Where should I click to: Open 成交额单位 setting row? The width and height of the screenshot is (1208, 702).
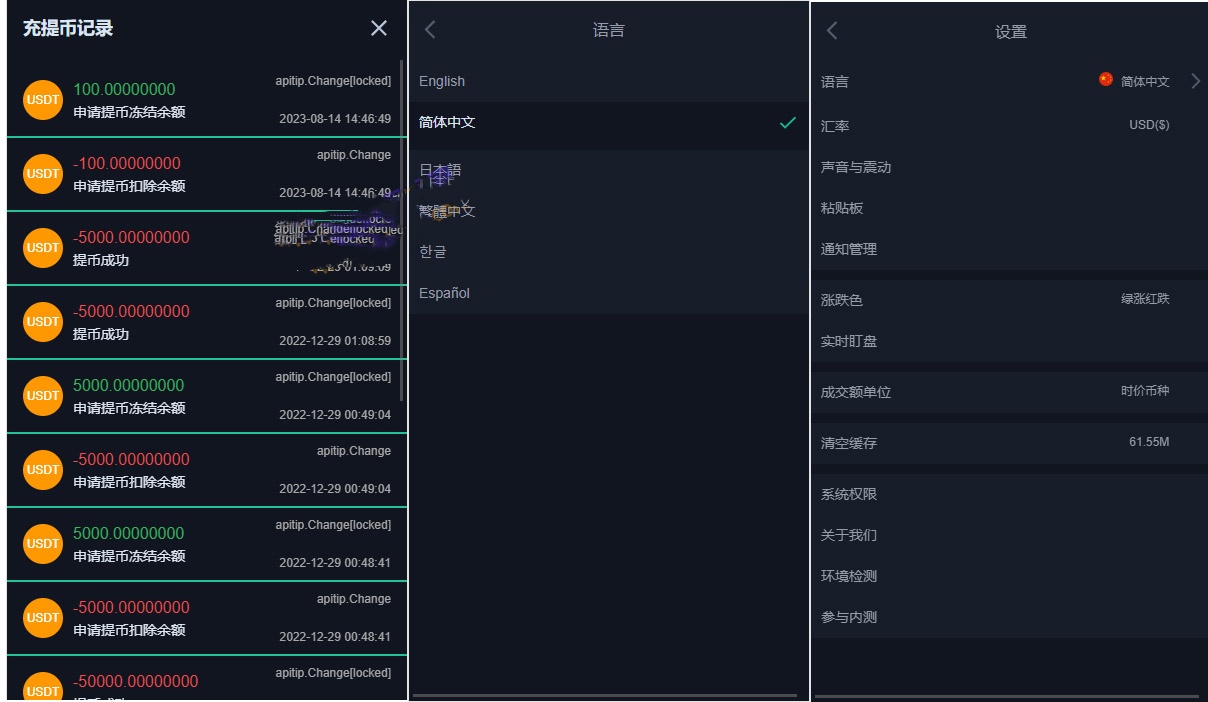(x=1008, y=392)
